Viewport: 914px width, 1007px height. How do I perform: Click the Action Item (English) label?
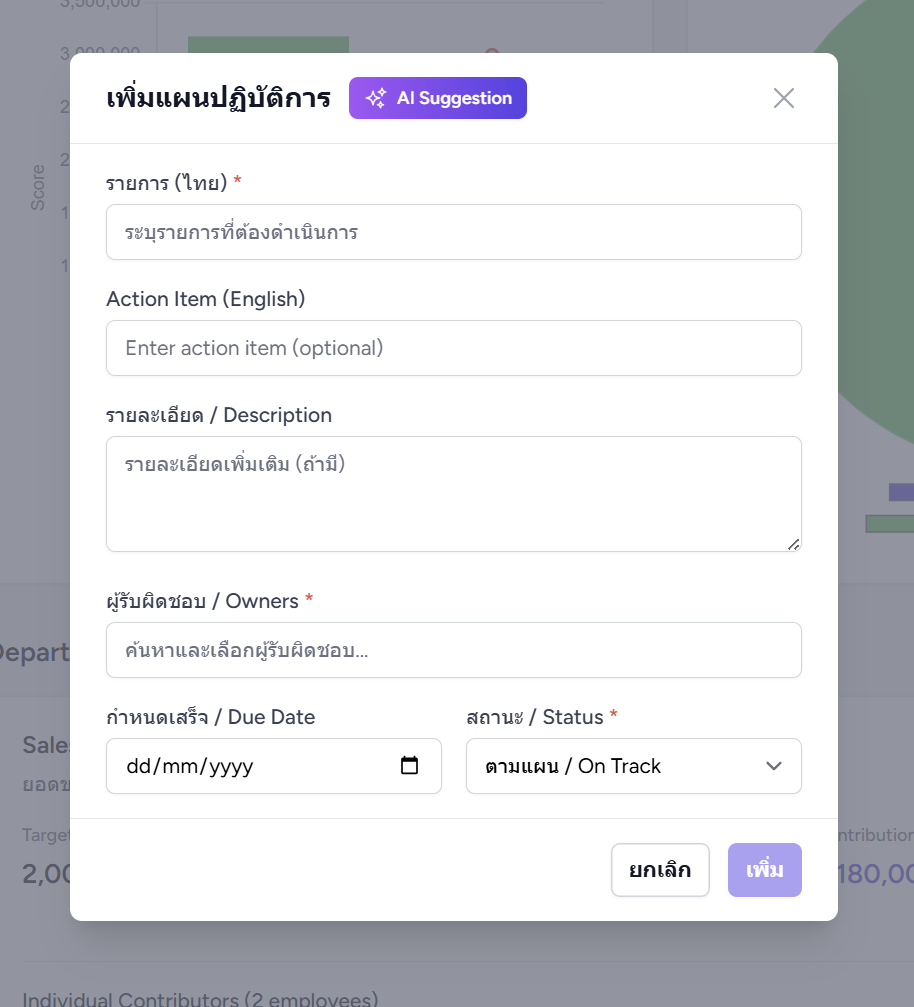[x=206, y=299]
